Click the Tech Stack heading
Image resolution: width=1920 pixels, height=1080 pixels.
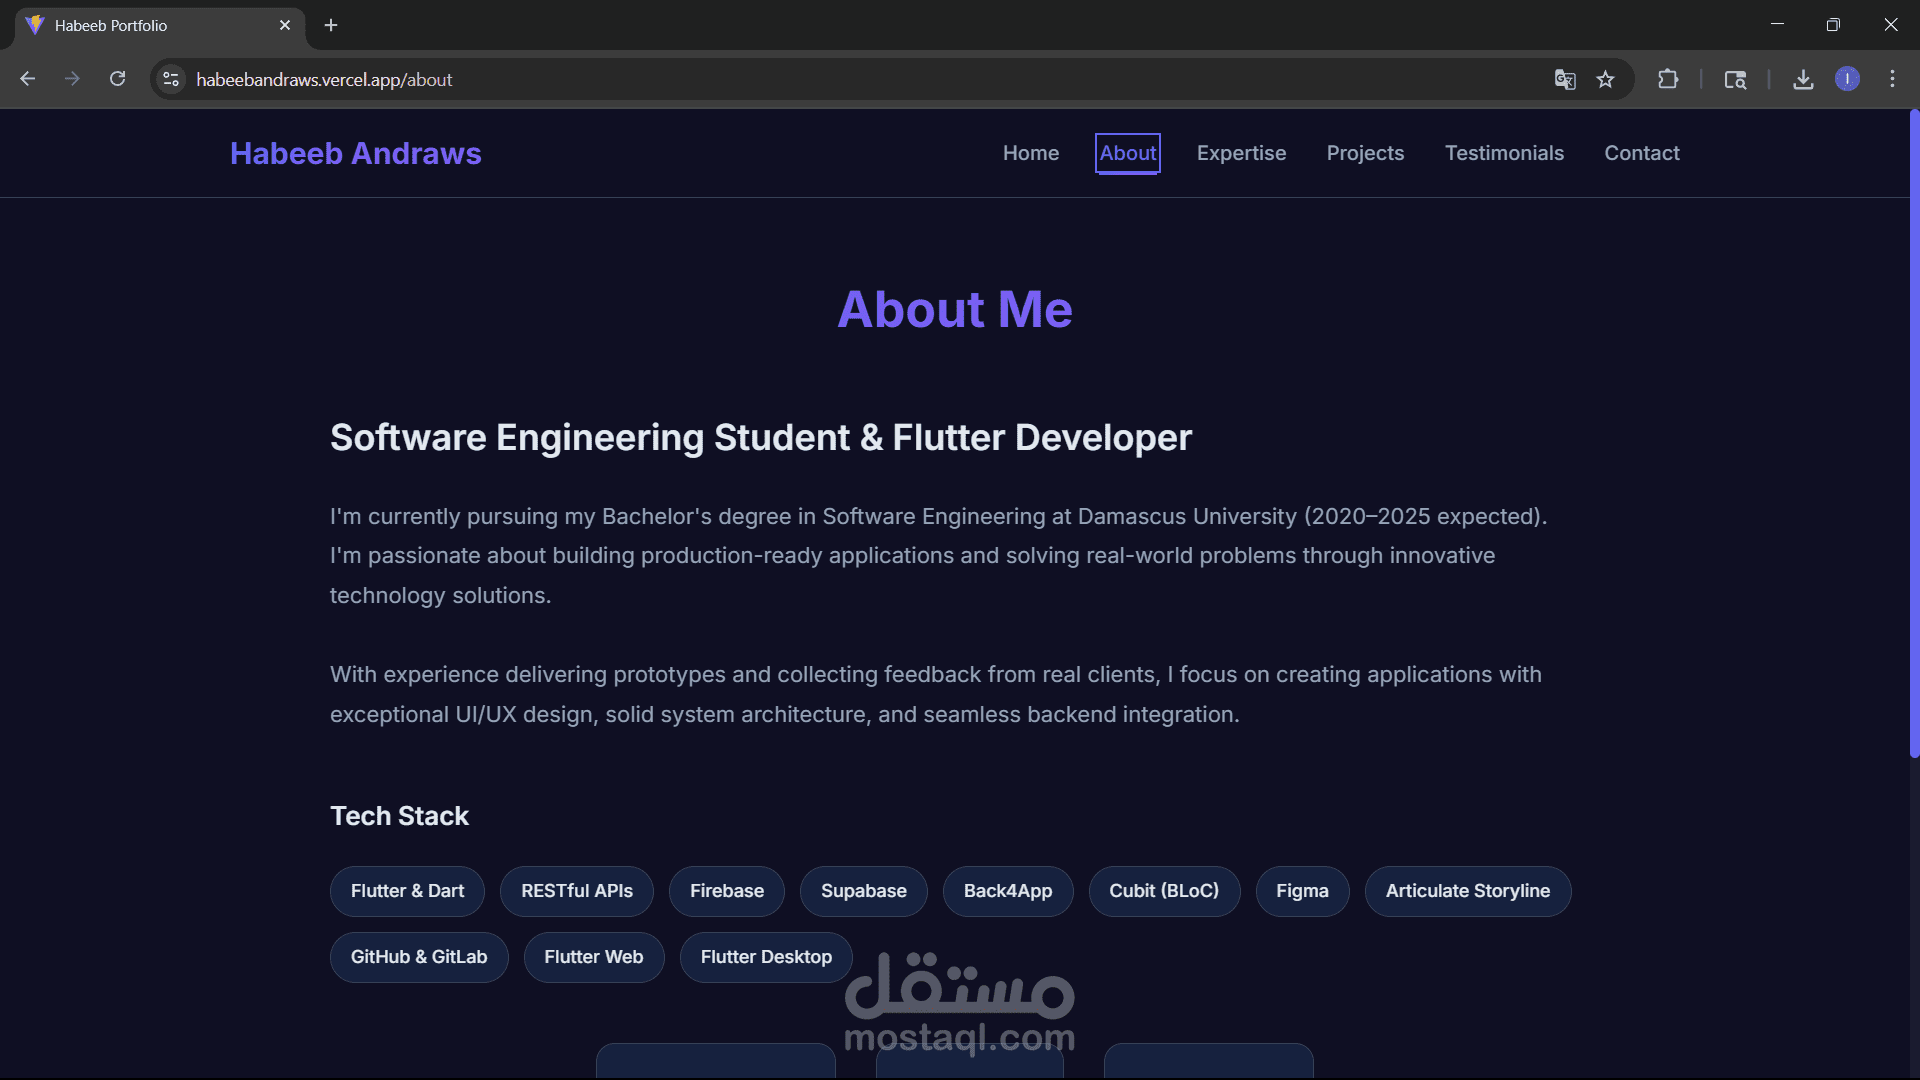399,816
